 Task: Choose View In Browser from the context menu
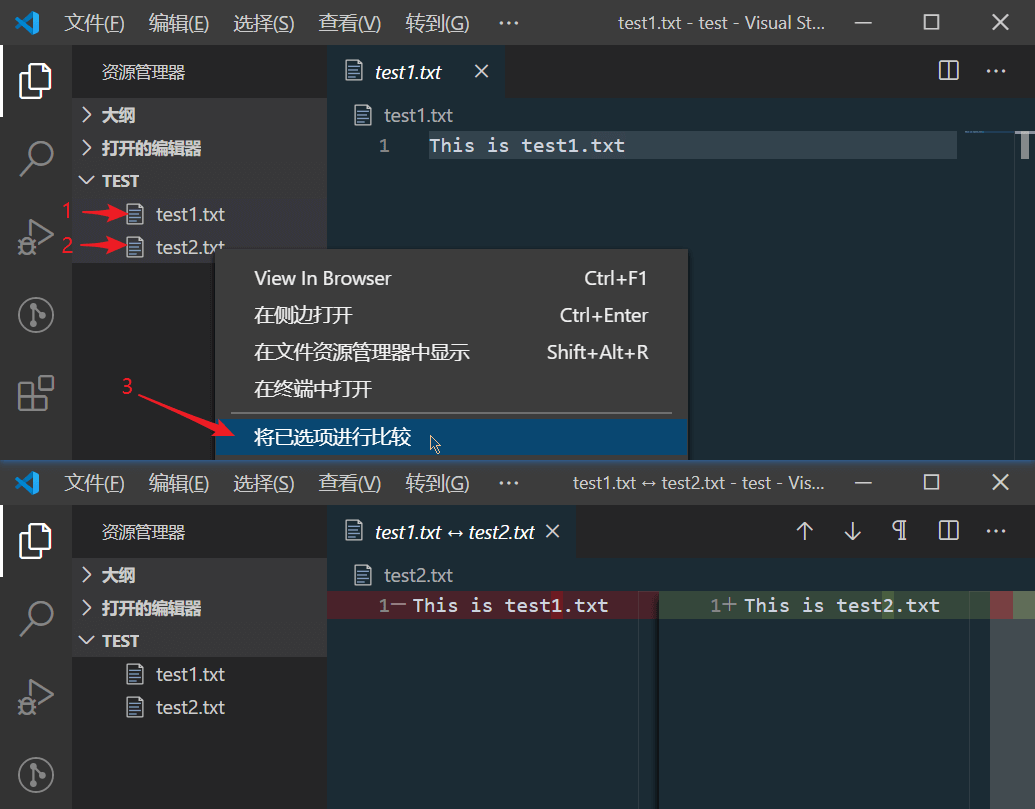[x=323, y=278]
